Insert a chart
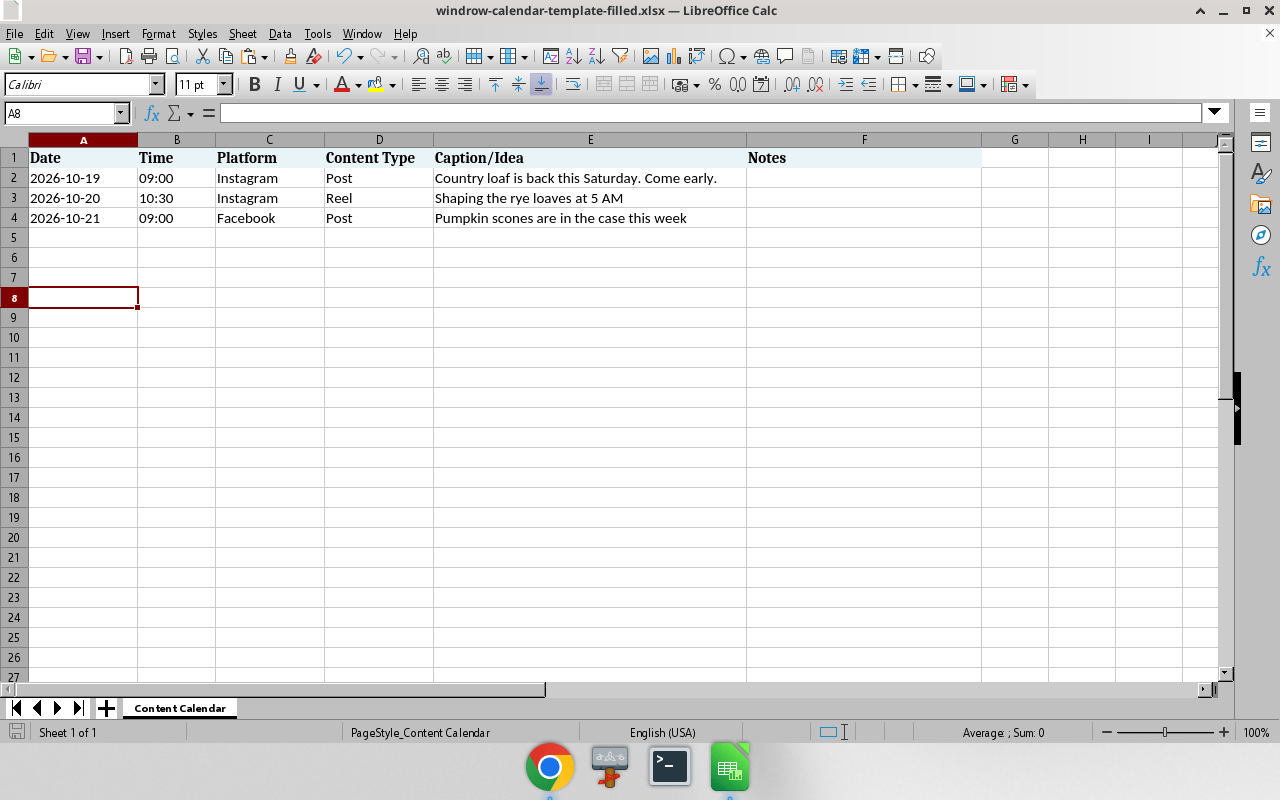Viewport: 1280px width, 800px height. (x=674, y=56)
